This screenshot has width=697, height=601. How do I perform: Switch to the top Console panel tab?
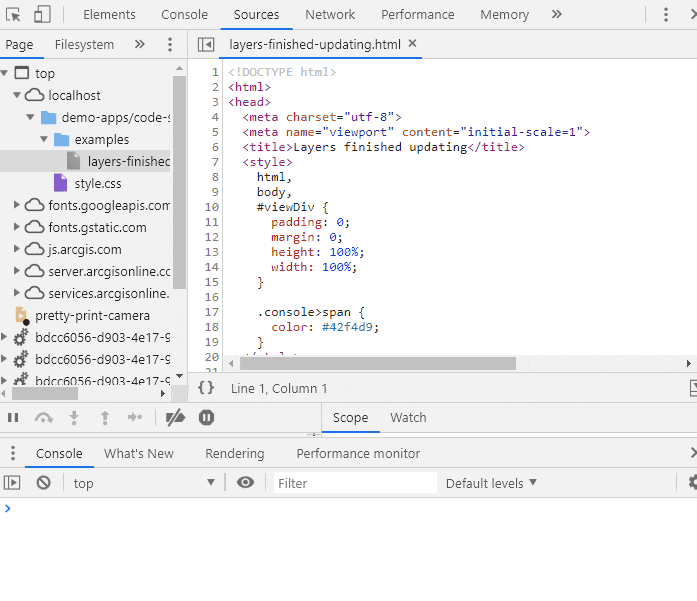[184, 15]
